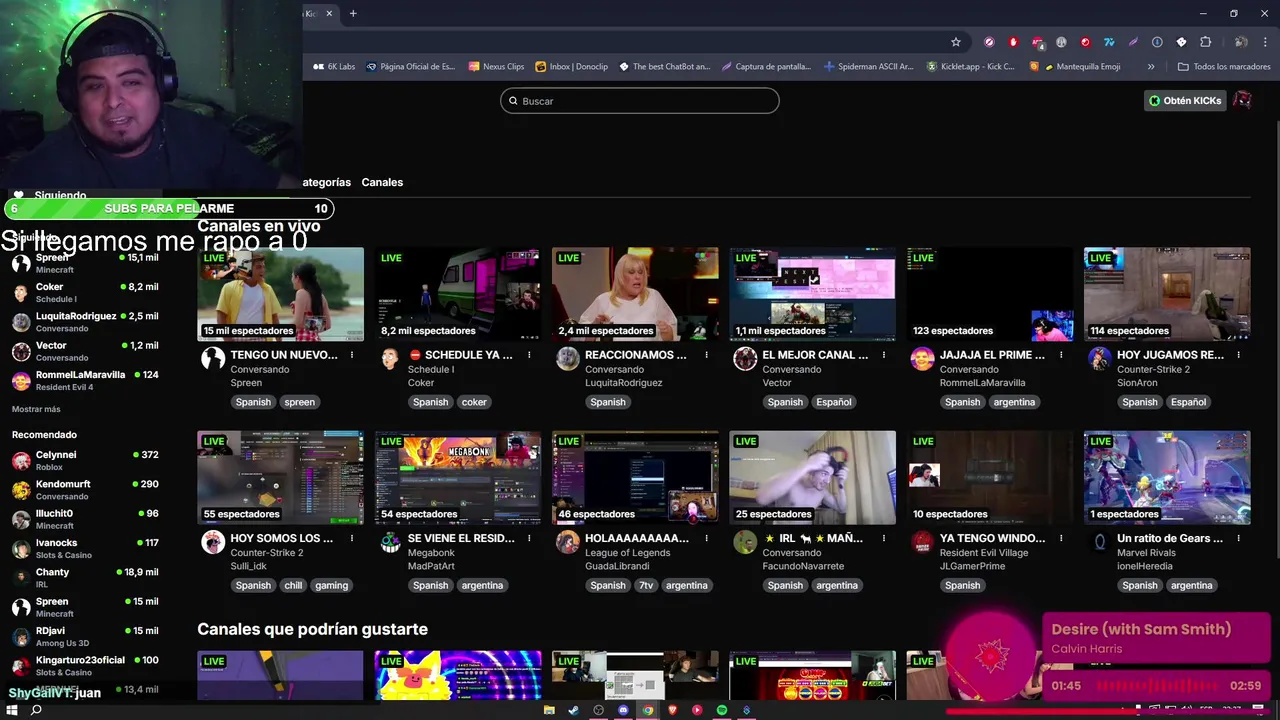The image size is (1280, 720).
Task: Click MadPatArt's avatar under the Megabonk stream
Action: tap(390, 542)
